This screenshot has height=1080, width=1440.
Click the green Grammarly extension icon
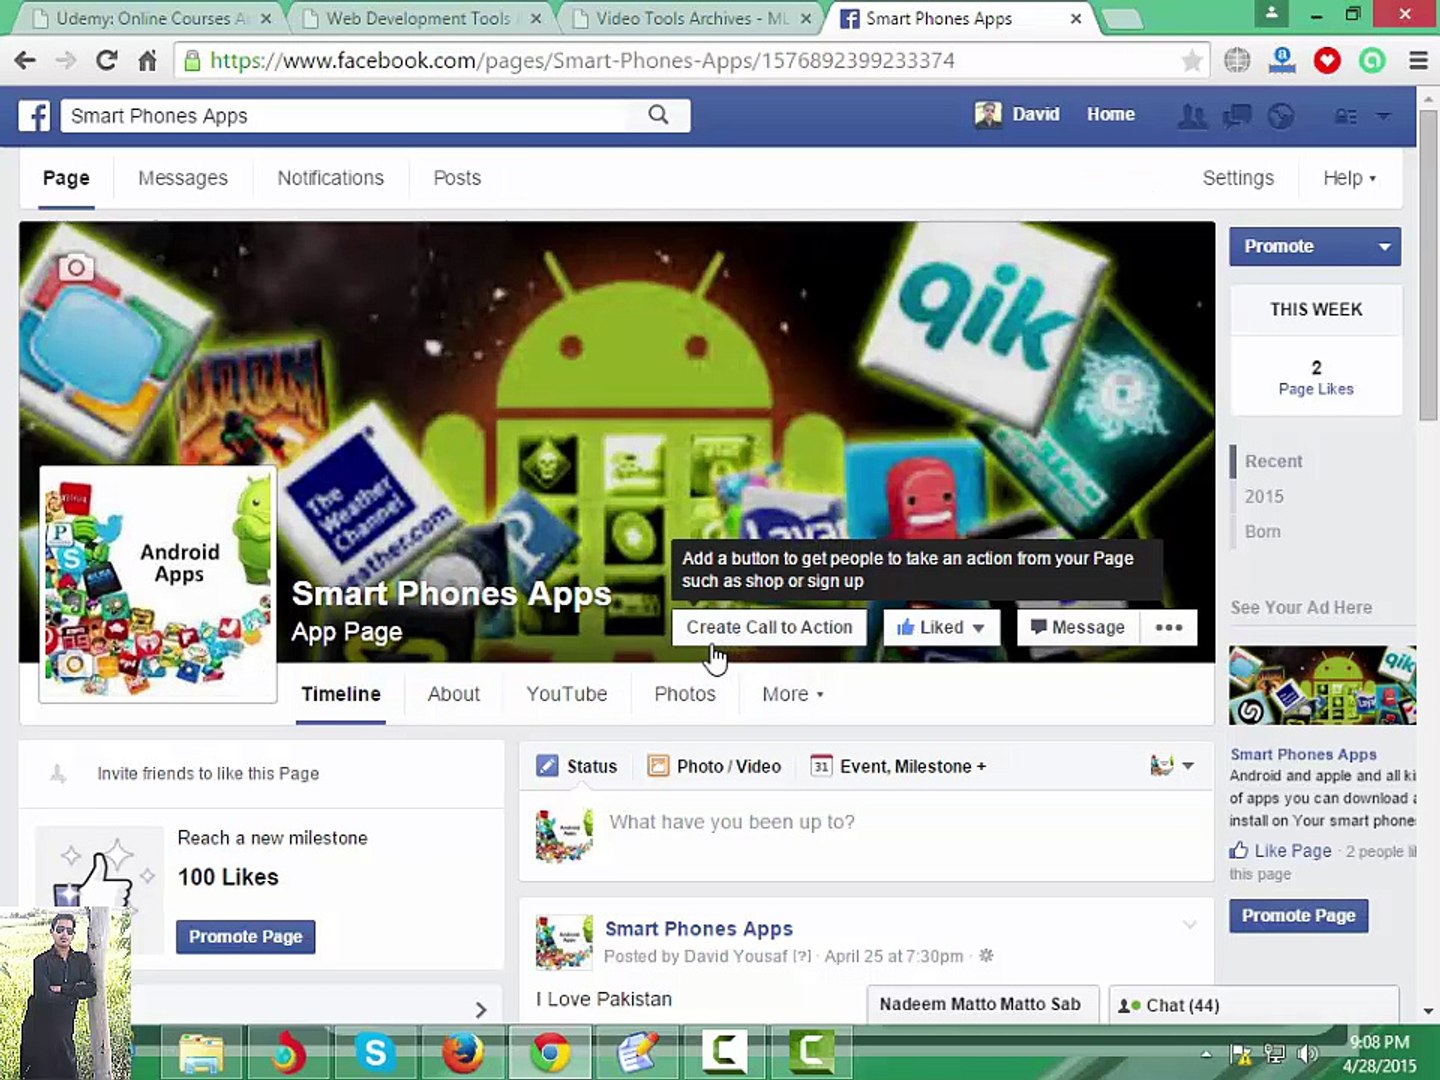(x=1372, y=61)
